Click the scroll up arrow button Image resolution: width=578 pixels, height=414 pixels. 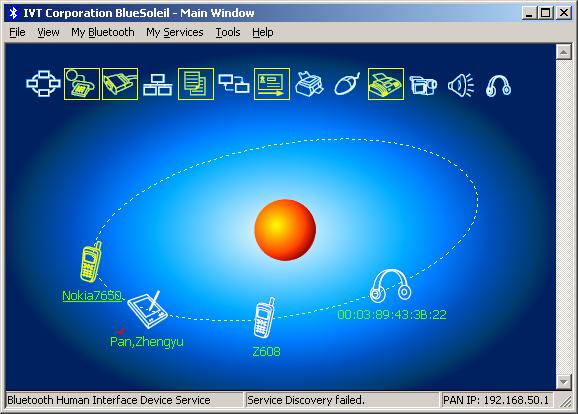pyautogui.click(x=563, y=52)
